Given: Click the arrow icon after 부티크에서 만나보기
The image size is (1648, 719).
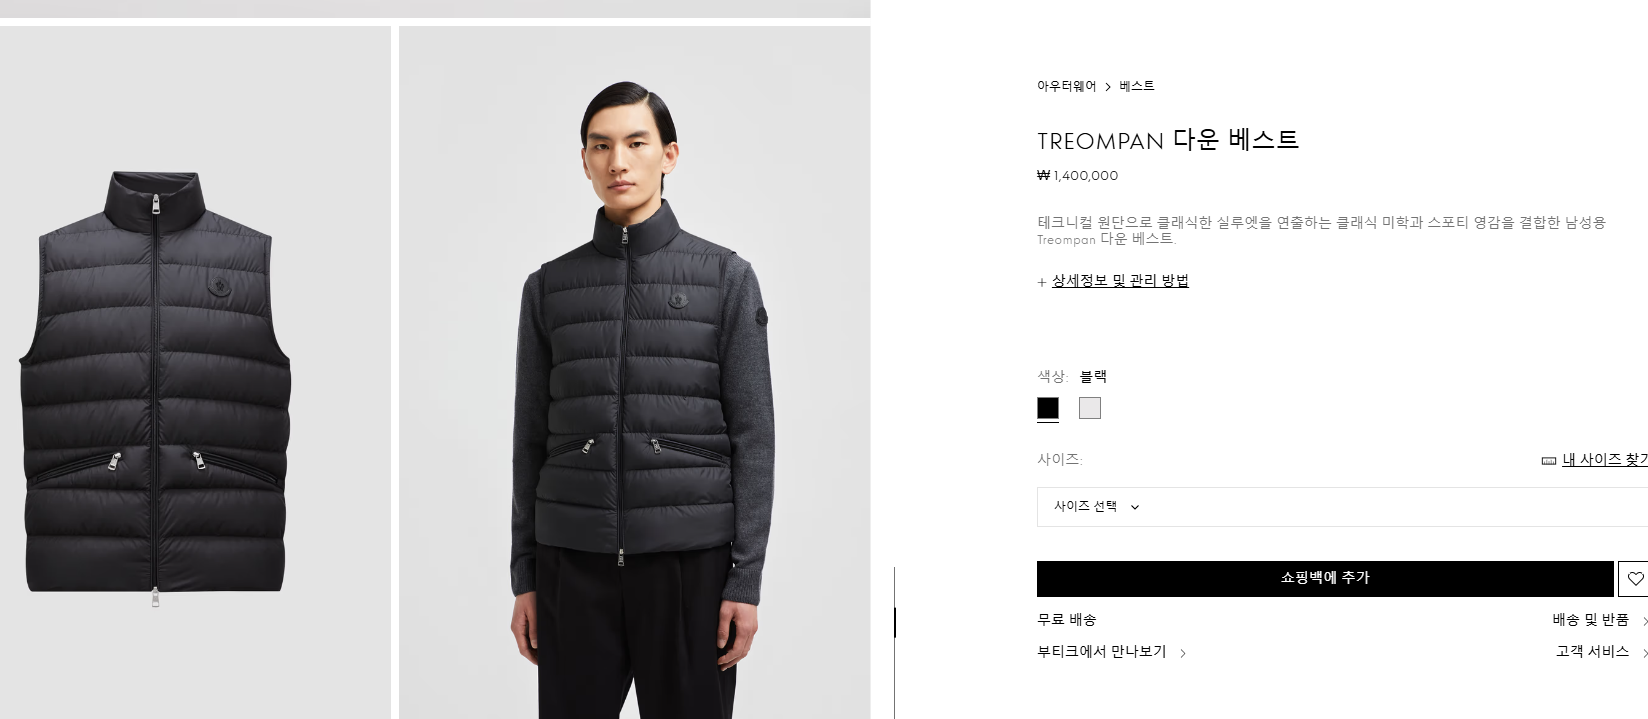Looking at the screenshot, I should coord(1183,653).
